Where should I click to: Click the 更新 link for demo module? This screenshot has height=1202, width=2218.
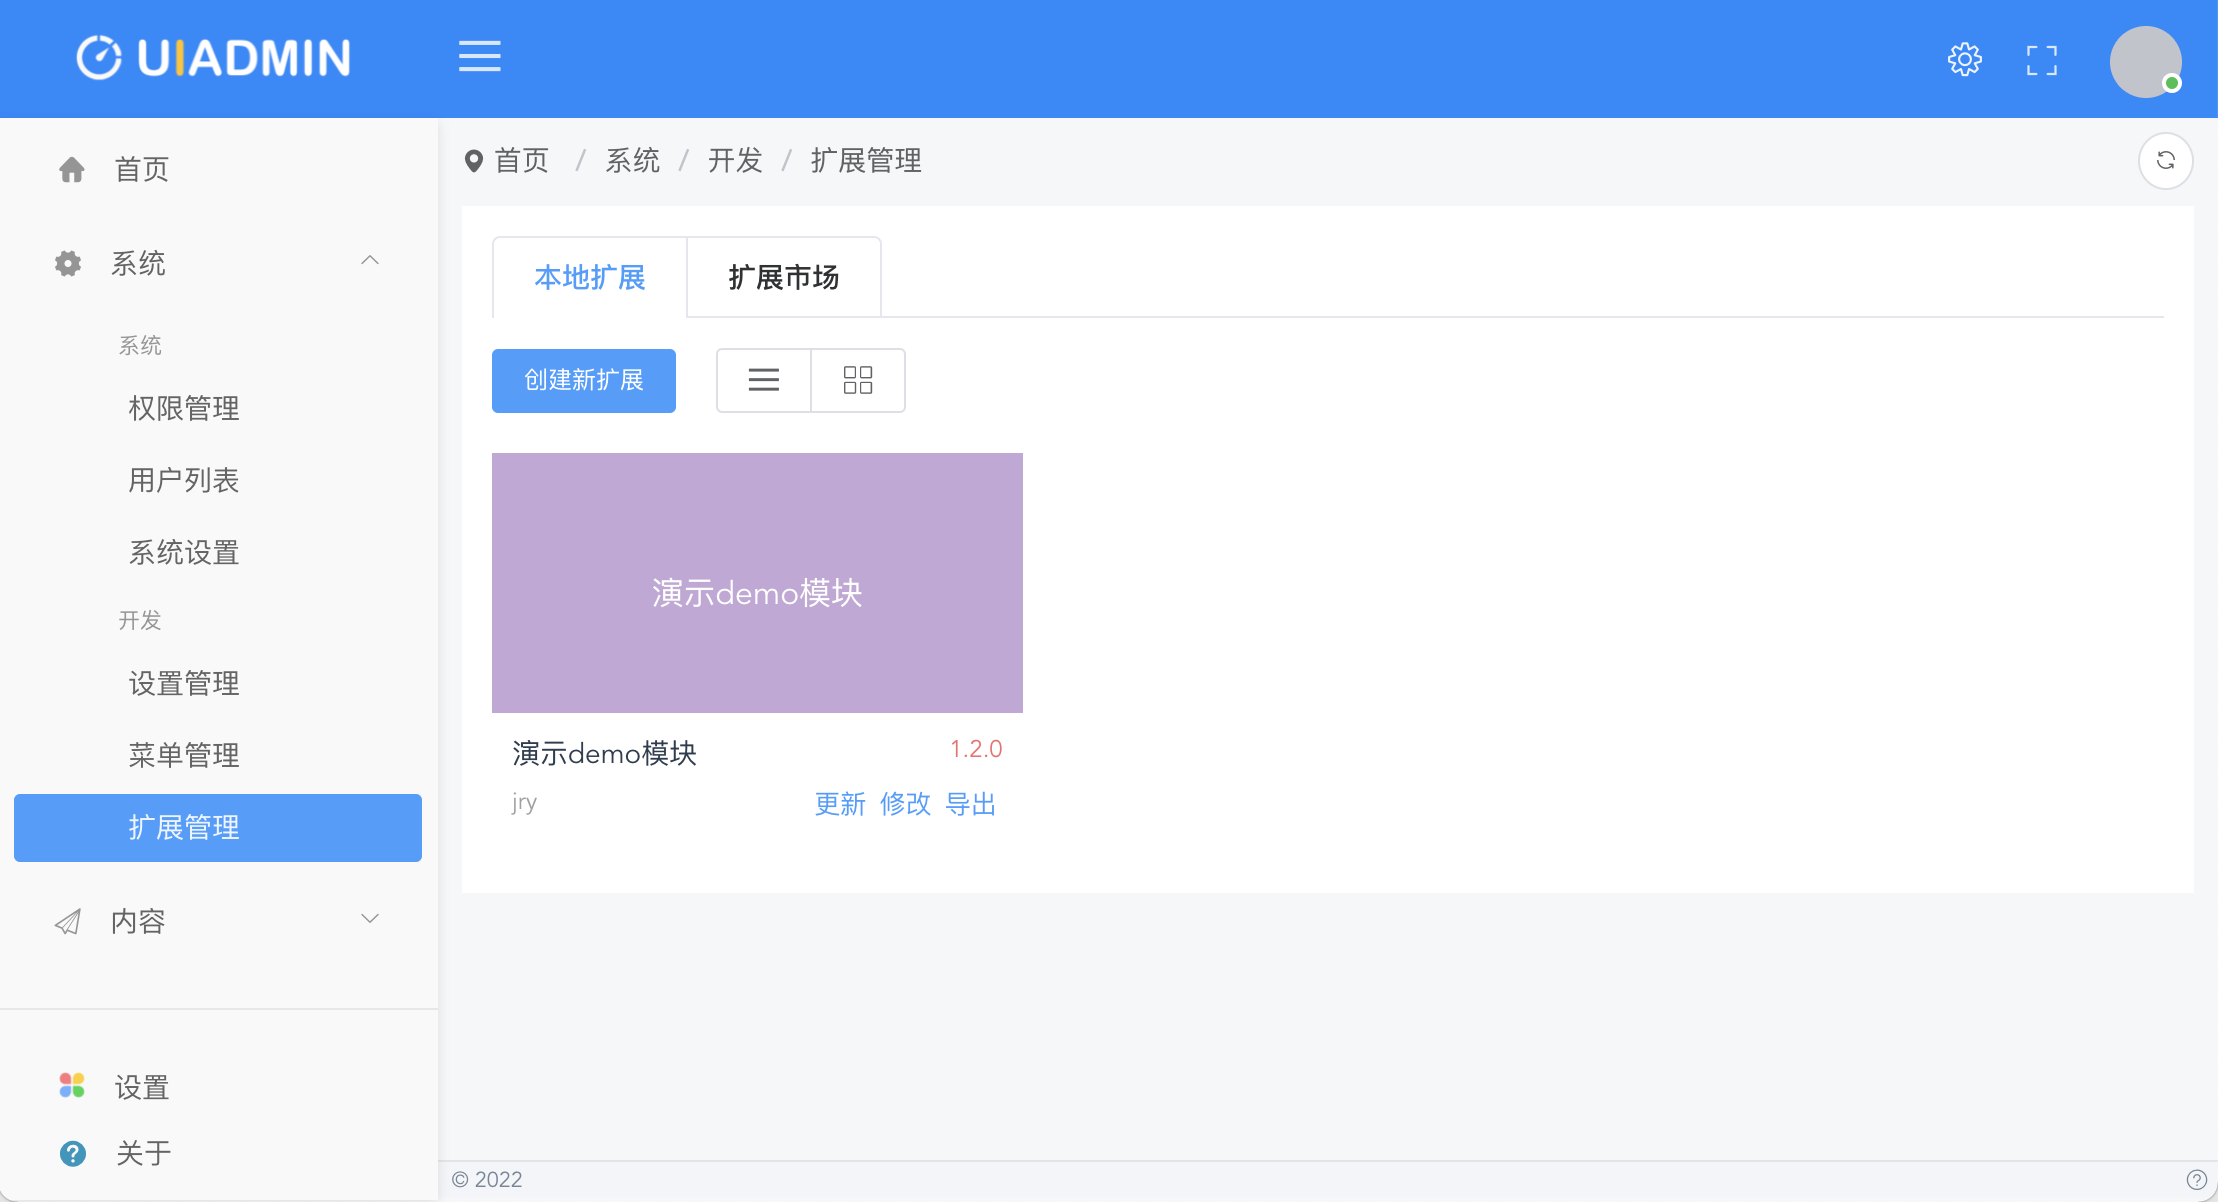839,804
